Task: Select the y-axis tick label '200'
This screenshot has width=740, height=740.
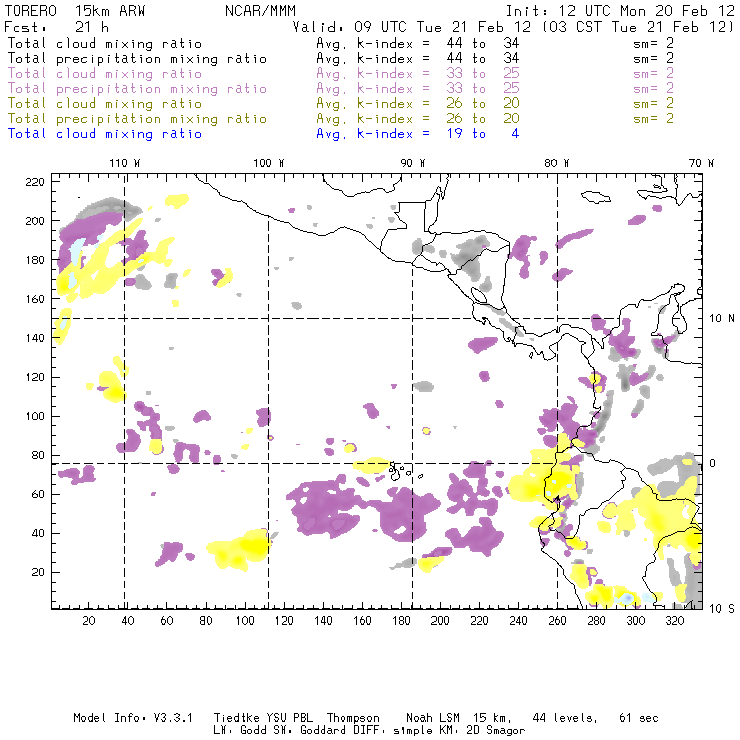Action: pos(35,221)
